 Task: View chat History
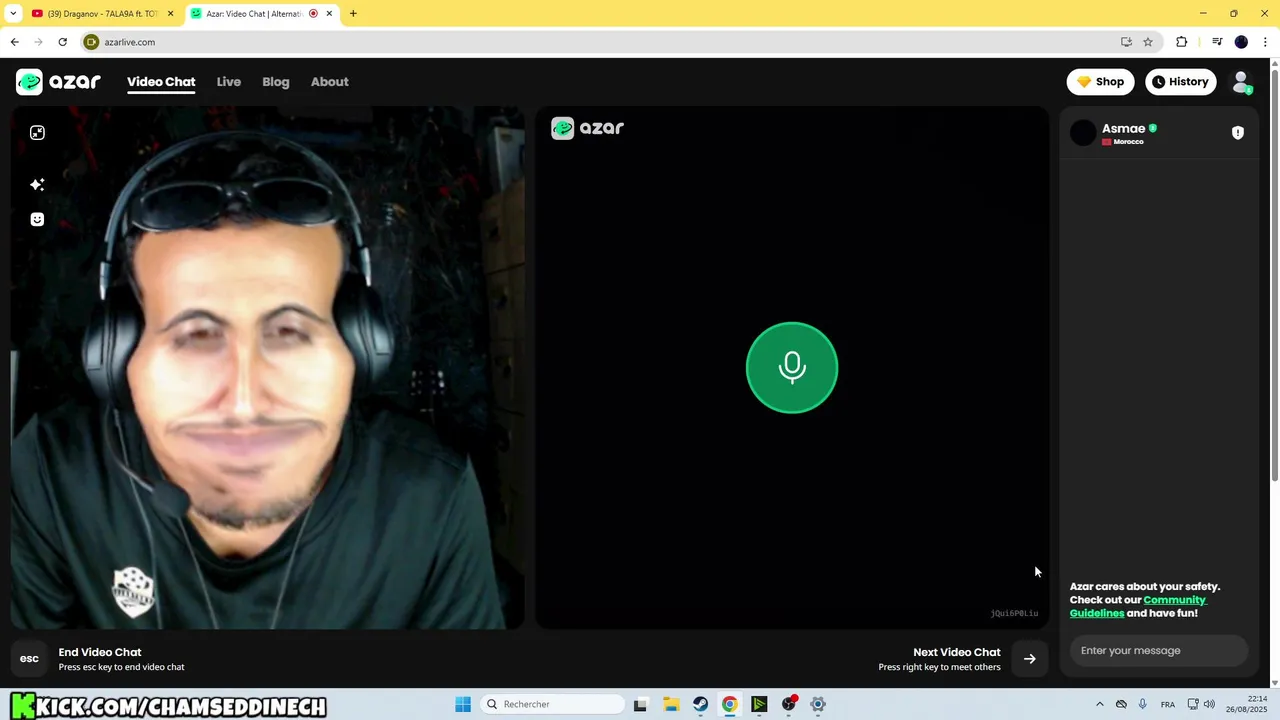click(x=1180, y=82)
